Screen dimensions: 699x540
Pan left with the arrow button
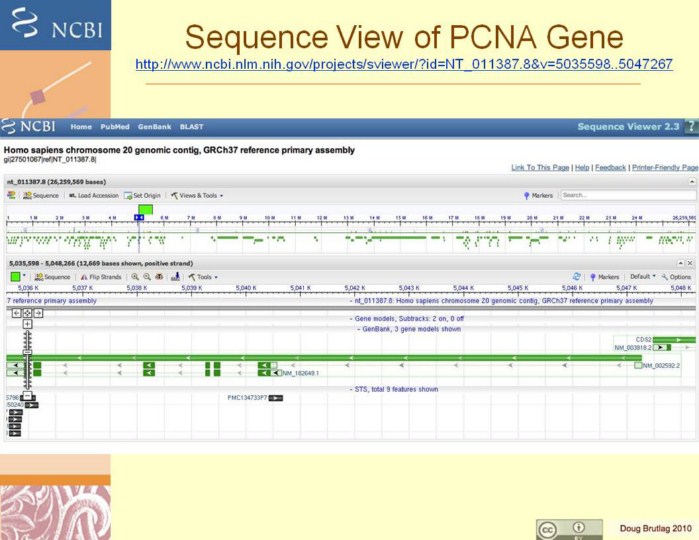tap(16, 313)
